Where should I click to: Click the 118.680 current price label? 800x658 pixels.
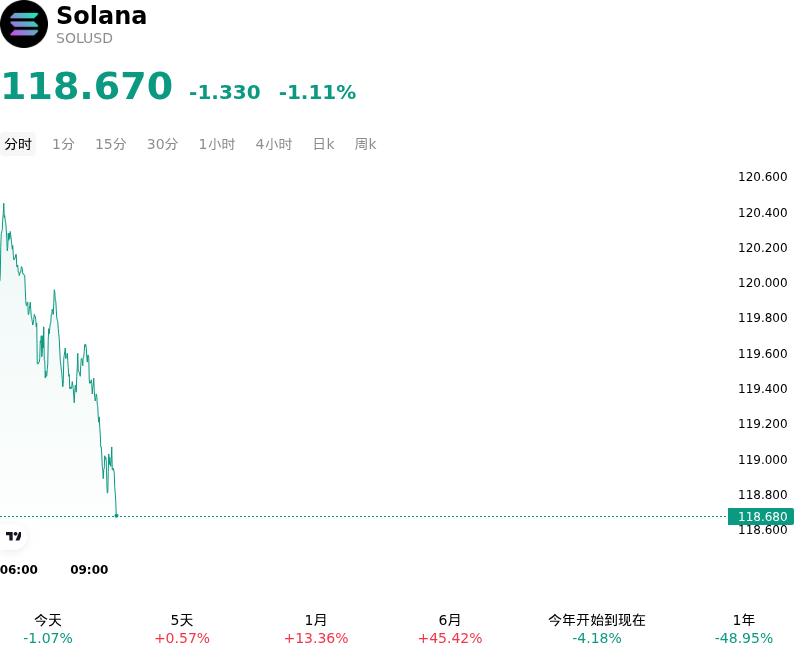point(761,516)
